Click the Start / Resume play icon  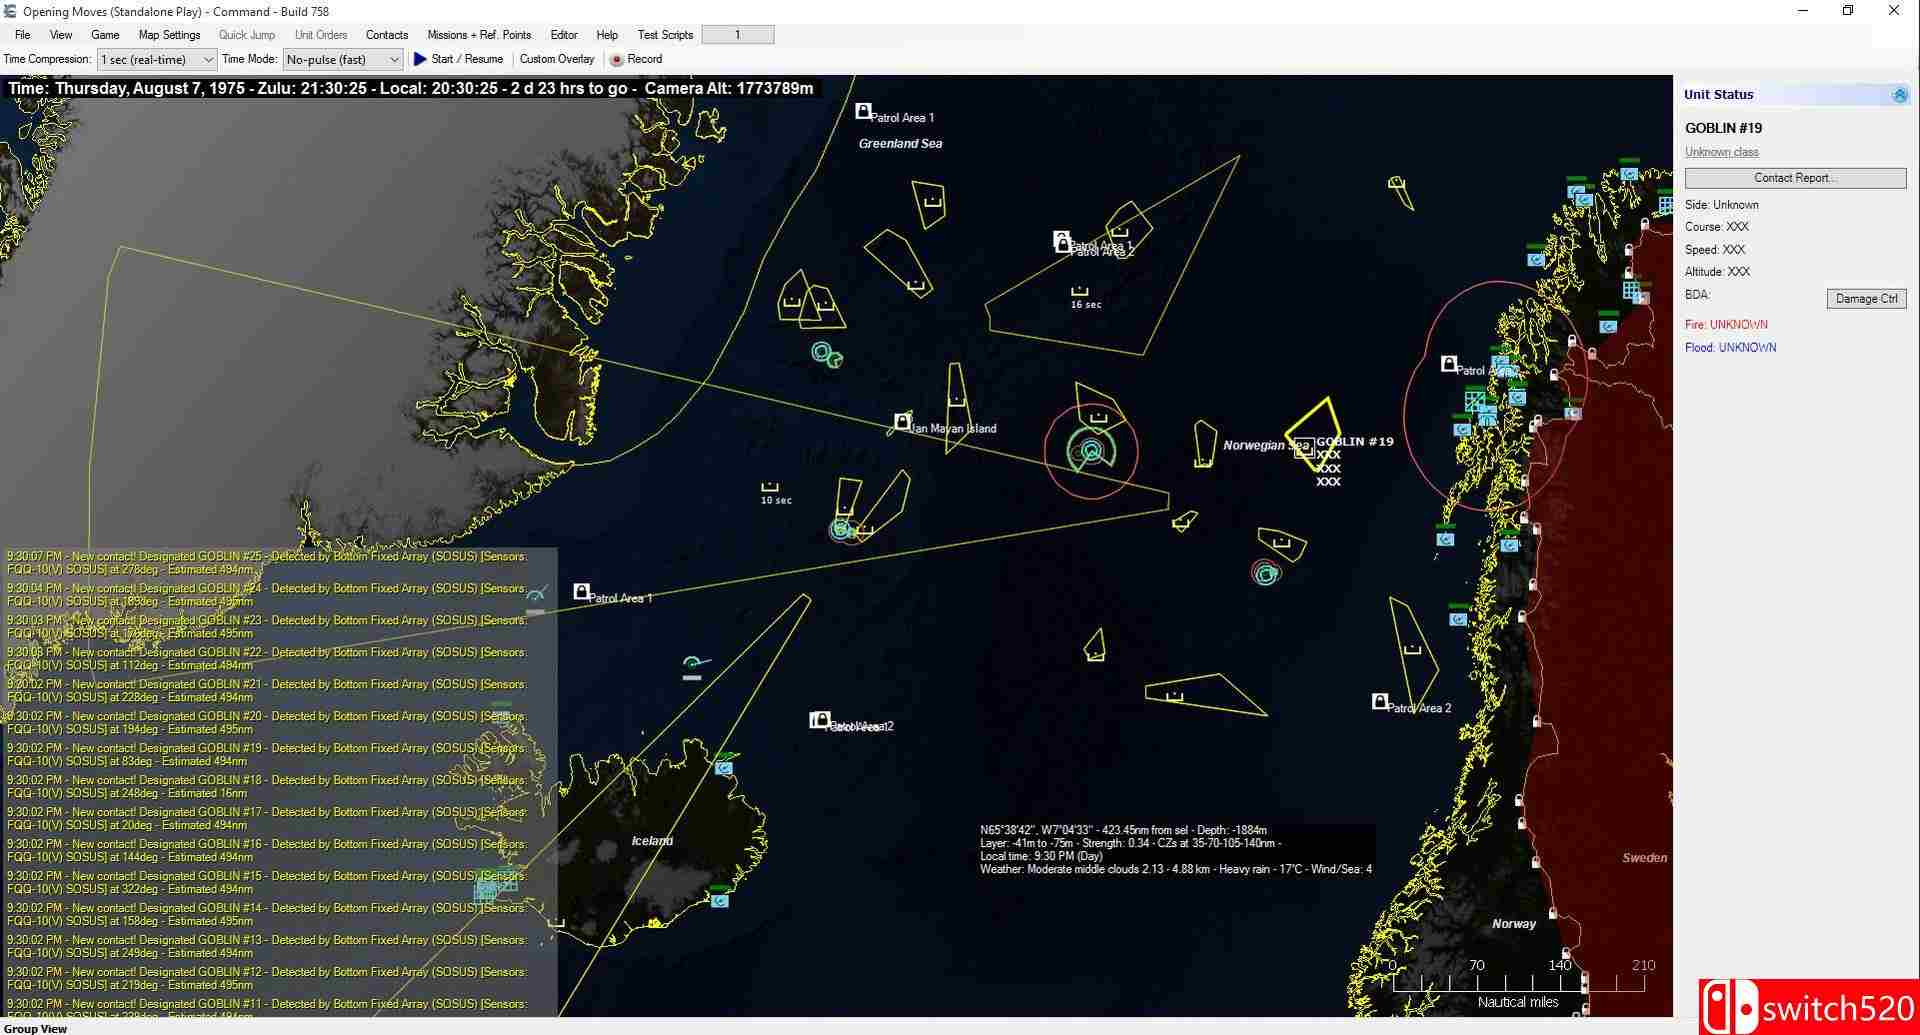(x=420, y=59)
